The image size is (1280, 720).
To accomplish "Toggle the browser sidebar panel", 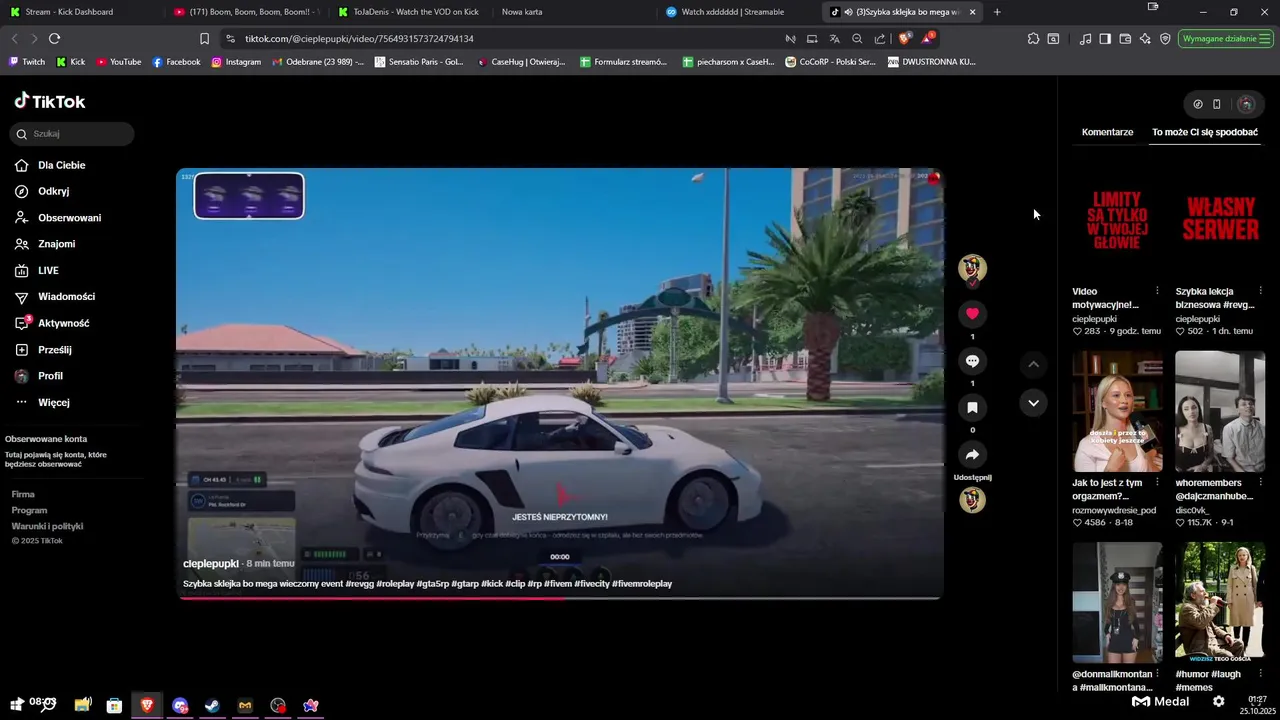I will [x=1105, y=38].
